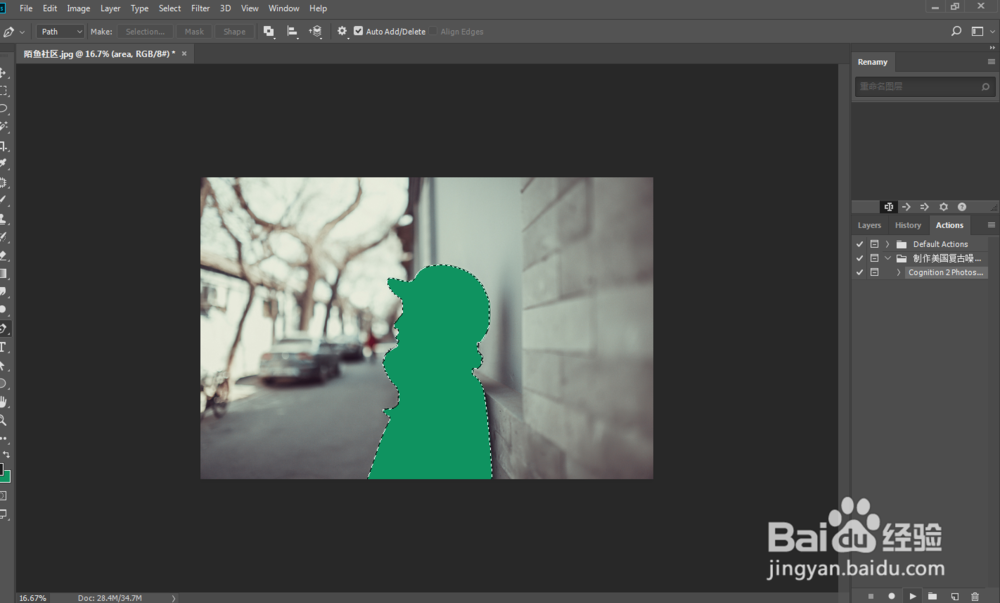Swap foreground and background colors
1000x603 pixels.
(6, 454)
